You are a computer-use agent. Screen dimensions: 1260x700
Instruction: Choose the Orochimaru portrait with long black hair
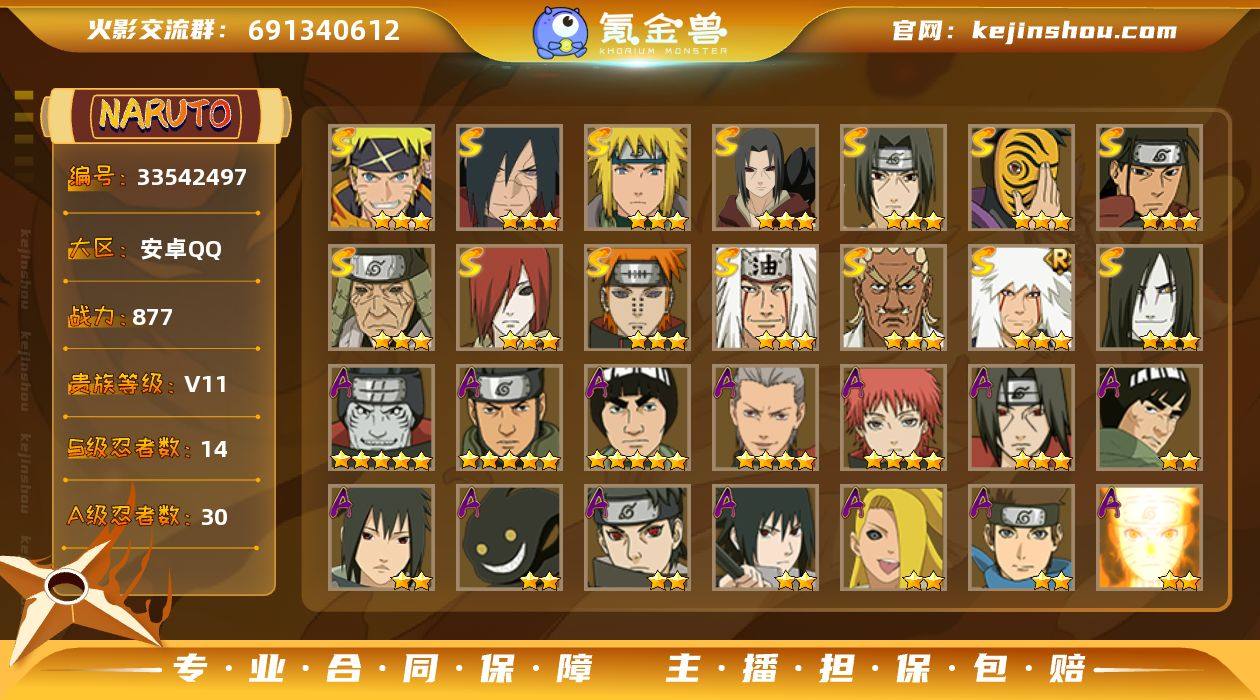pos(1149,298)
